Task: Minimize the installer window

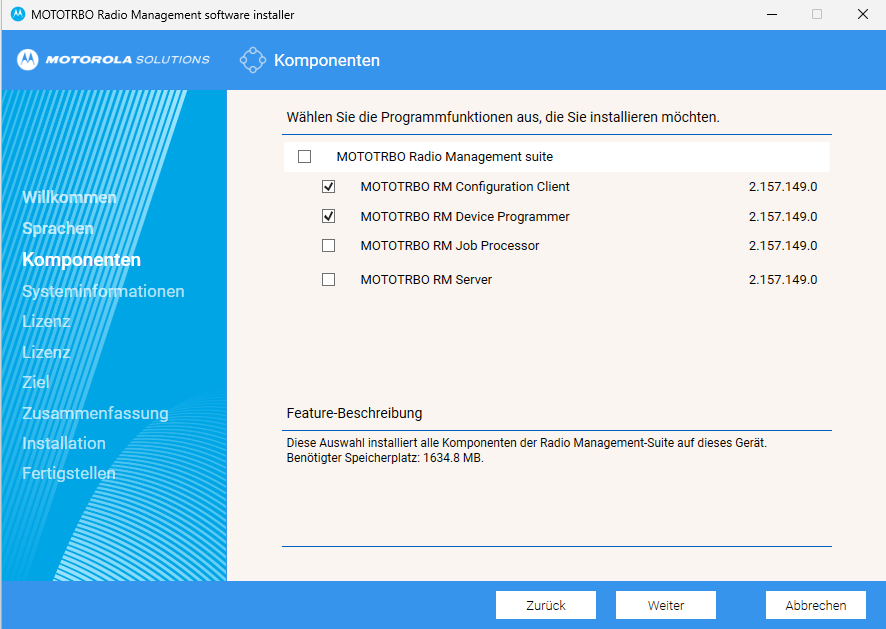Action: (x=772, y=14)
